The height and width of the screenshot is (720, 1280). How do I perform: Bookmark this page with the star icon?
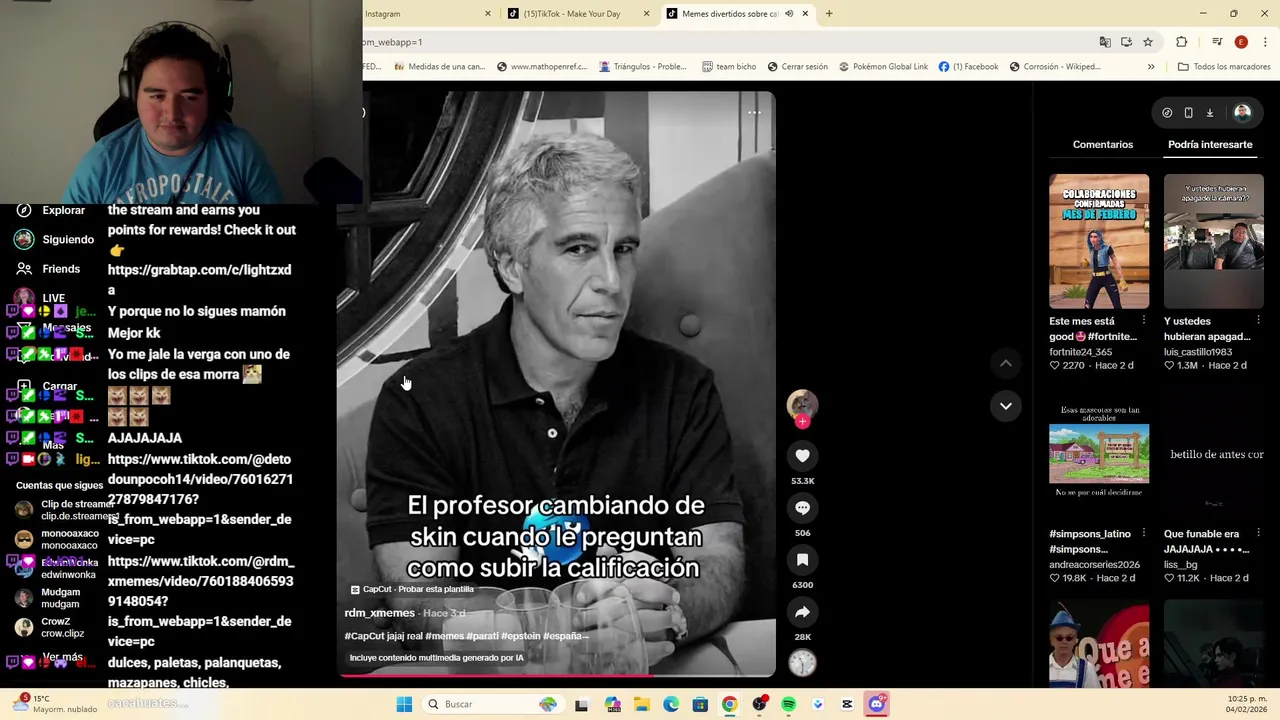(x=1148, y=42)
